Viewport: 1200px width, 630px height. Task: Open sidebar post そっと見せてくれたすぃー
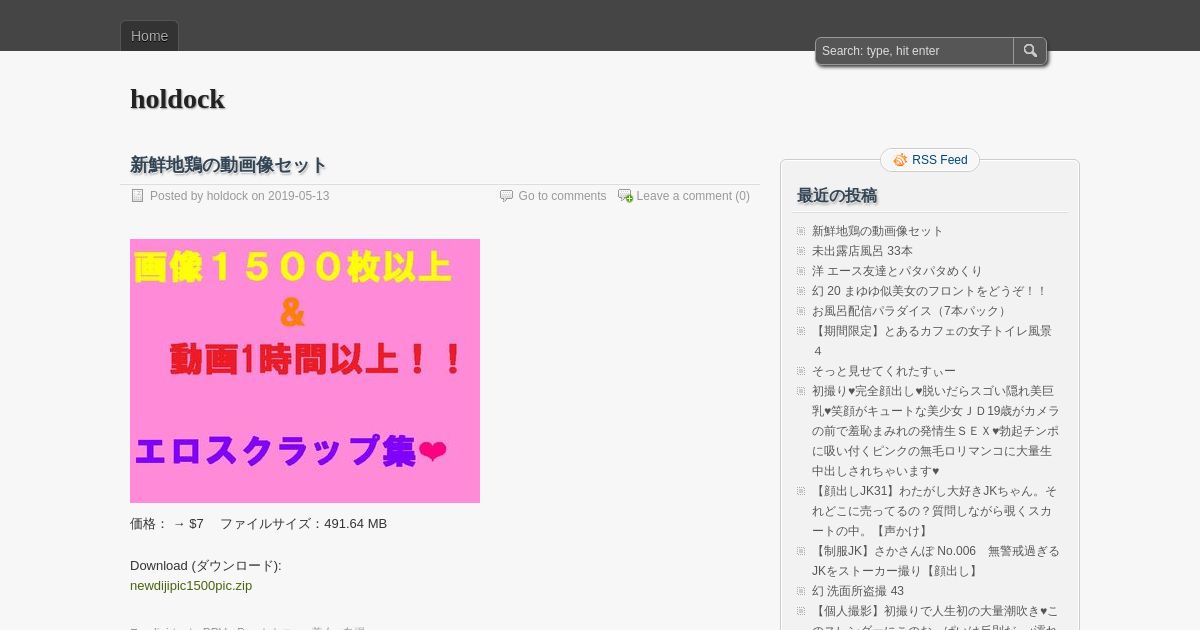point(884,371)
